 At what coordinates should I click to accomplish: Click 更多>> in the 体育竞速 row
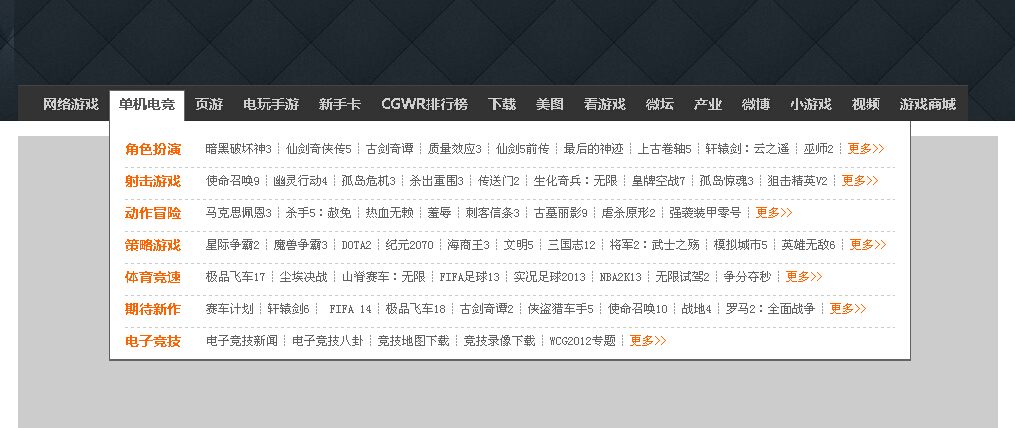tap(804, 276)
